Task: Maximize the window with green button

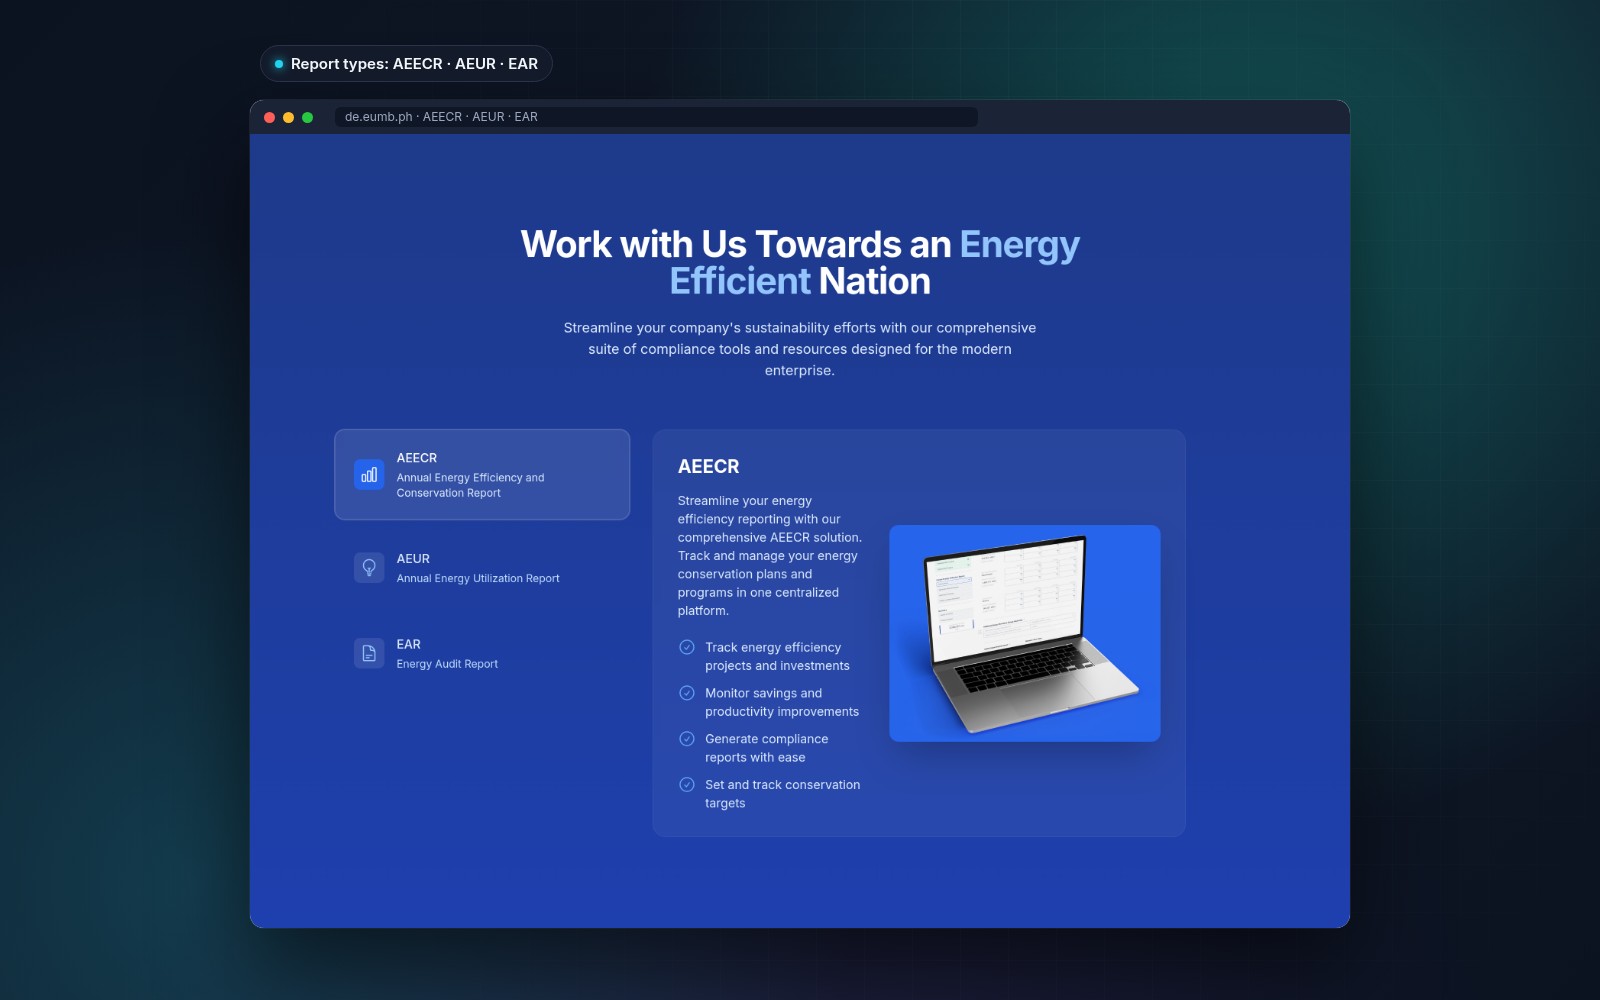Action: click(x=308, y=118)
